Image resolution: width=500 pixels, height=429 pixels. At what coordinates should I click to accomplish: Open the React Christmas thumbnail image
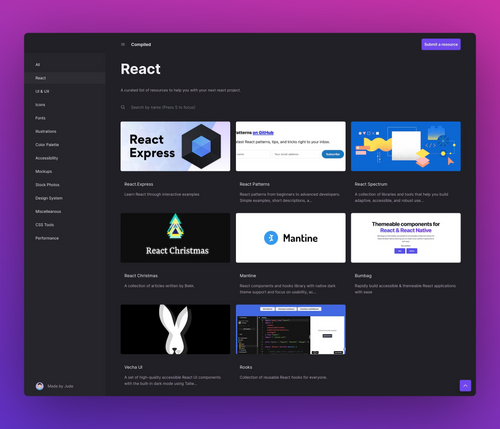coord(175,238)
